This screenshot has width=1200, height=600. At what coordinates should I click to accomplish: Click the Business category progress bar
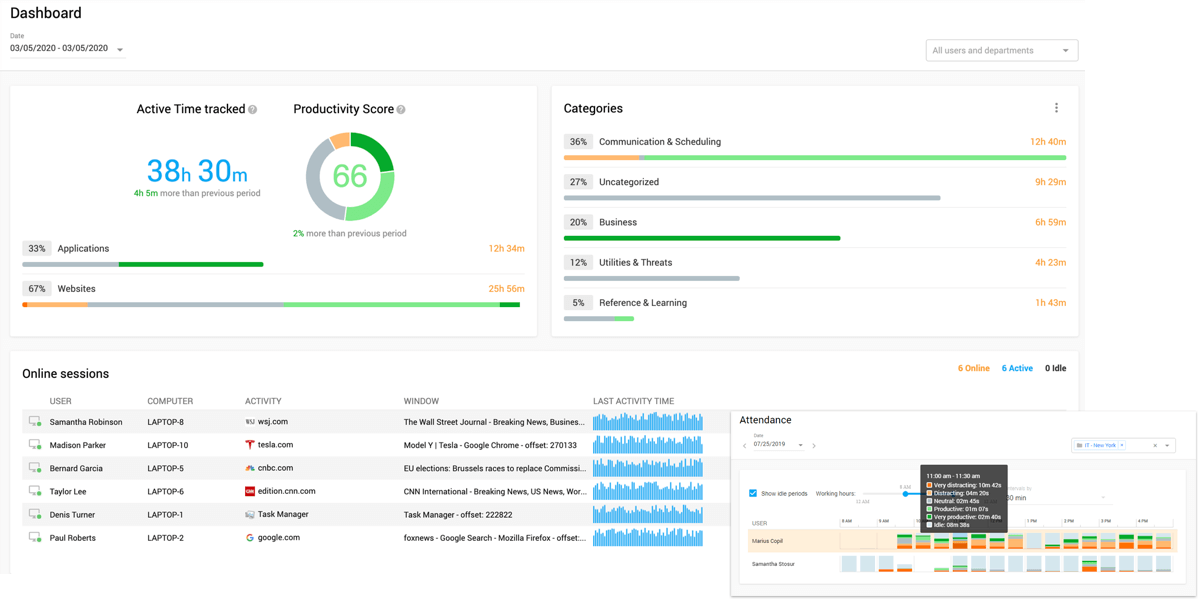point(702,238)
